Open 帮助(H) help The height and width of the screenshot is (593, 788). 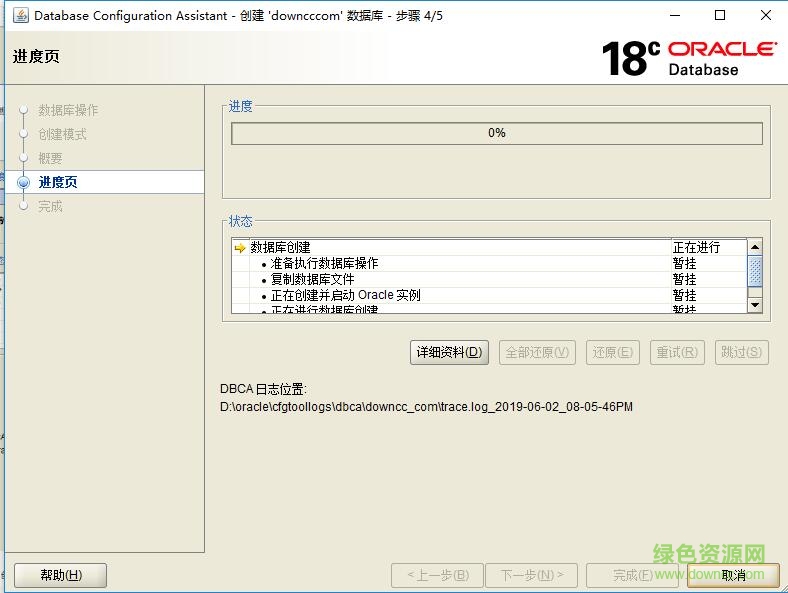(x=60, y=575)
